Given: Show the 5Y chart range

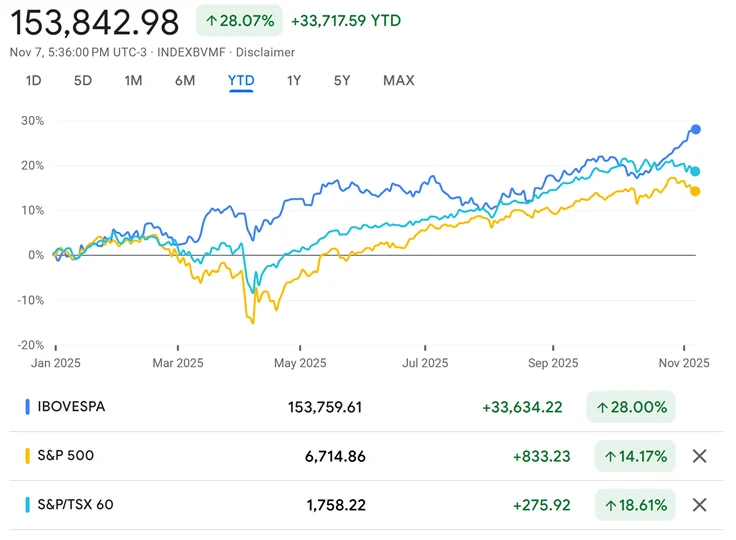Looking at the screenshot, I should click(342, 80).
